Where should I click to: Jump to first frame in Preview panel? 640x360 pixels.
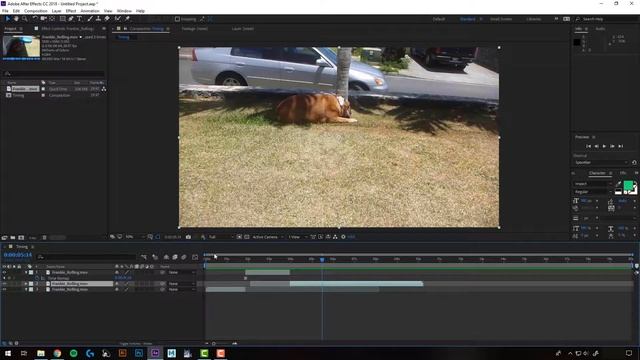588,146
